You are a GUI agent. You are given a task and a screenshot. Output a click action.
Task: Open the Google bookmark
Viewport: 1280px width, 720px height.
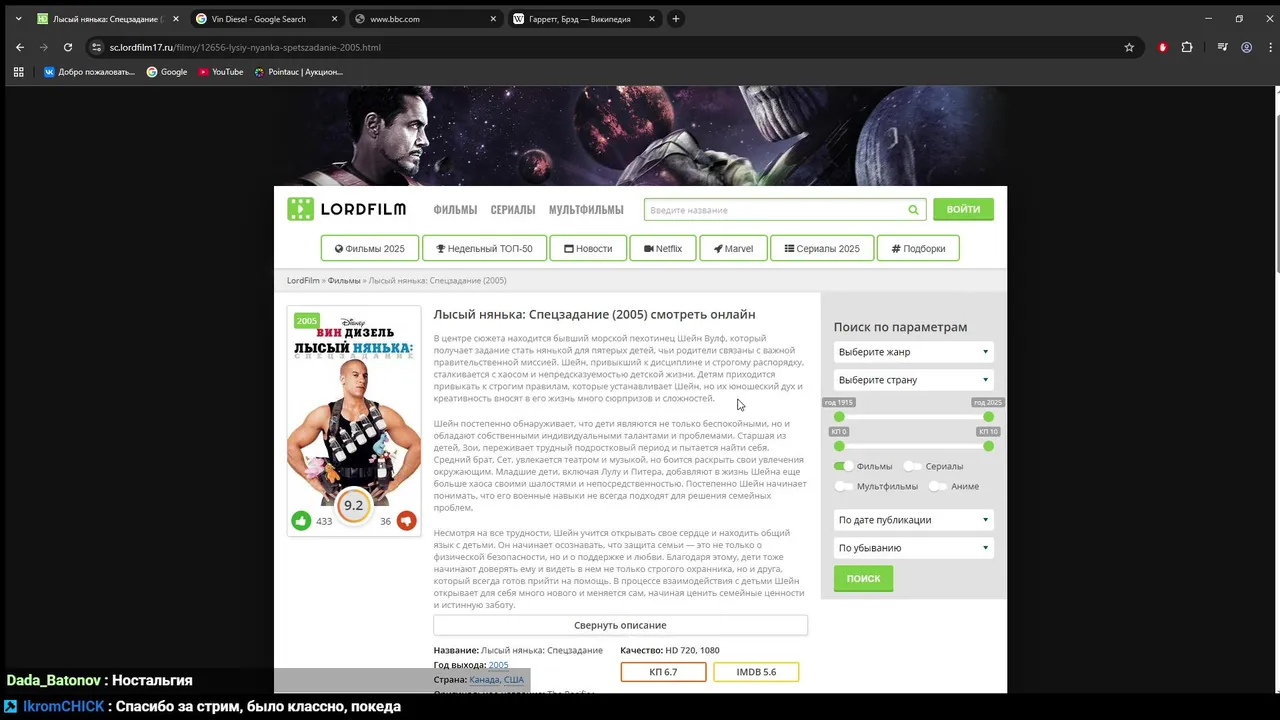pyautogui.click(x=167, y=72)
